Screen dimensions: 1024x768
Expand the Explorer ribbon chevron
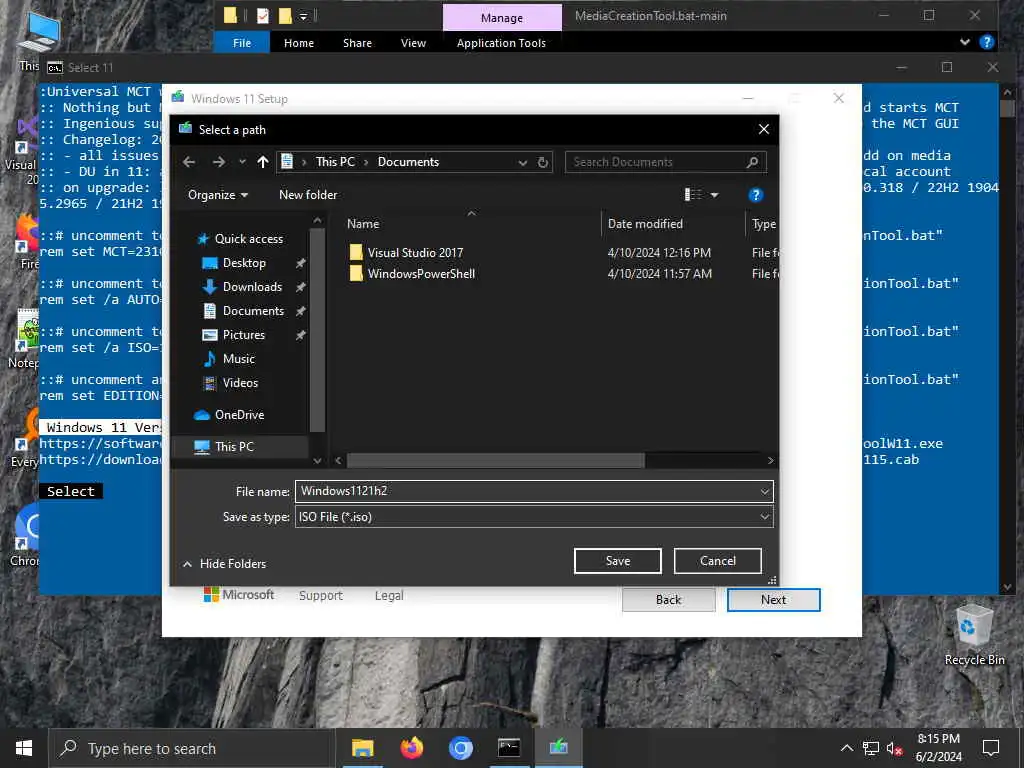pyautogui.click(x=965, y=42)
